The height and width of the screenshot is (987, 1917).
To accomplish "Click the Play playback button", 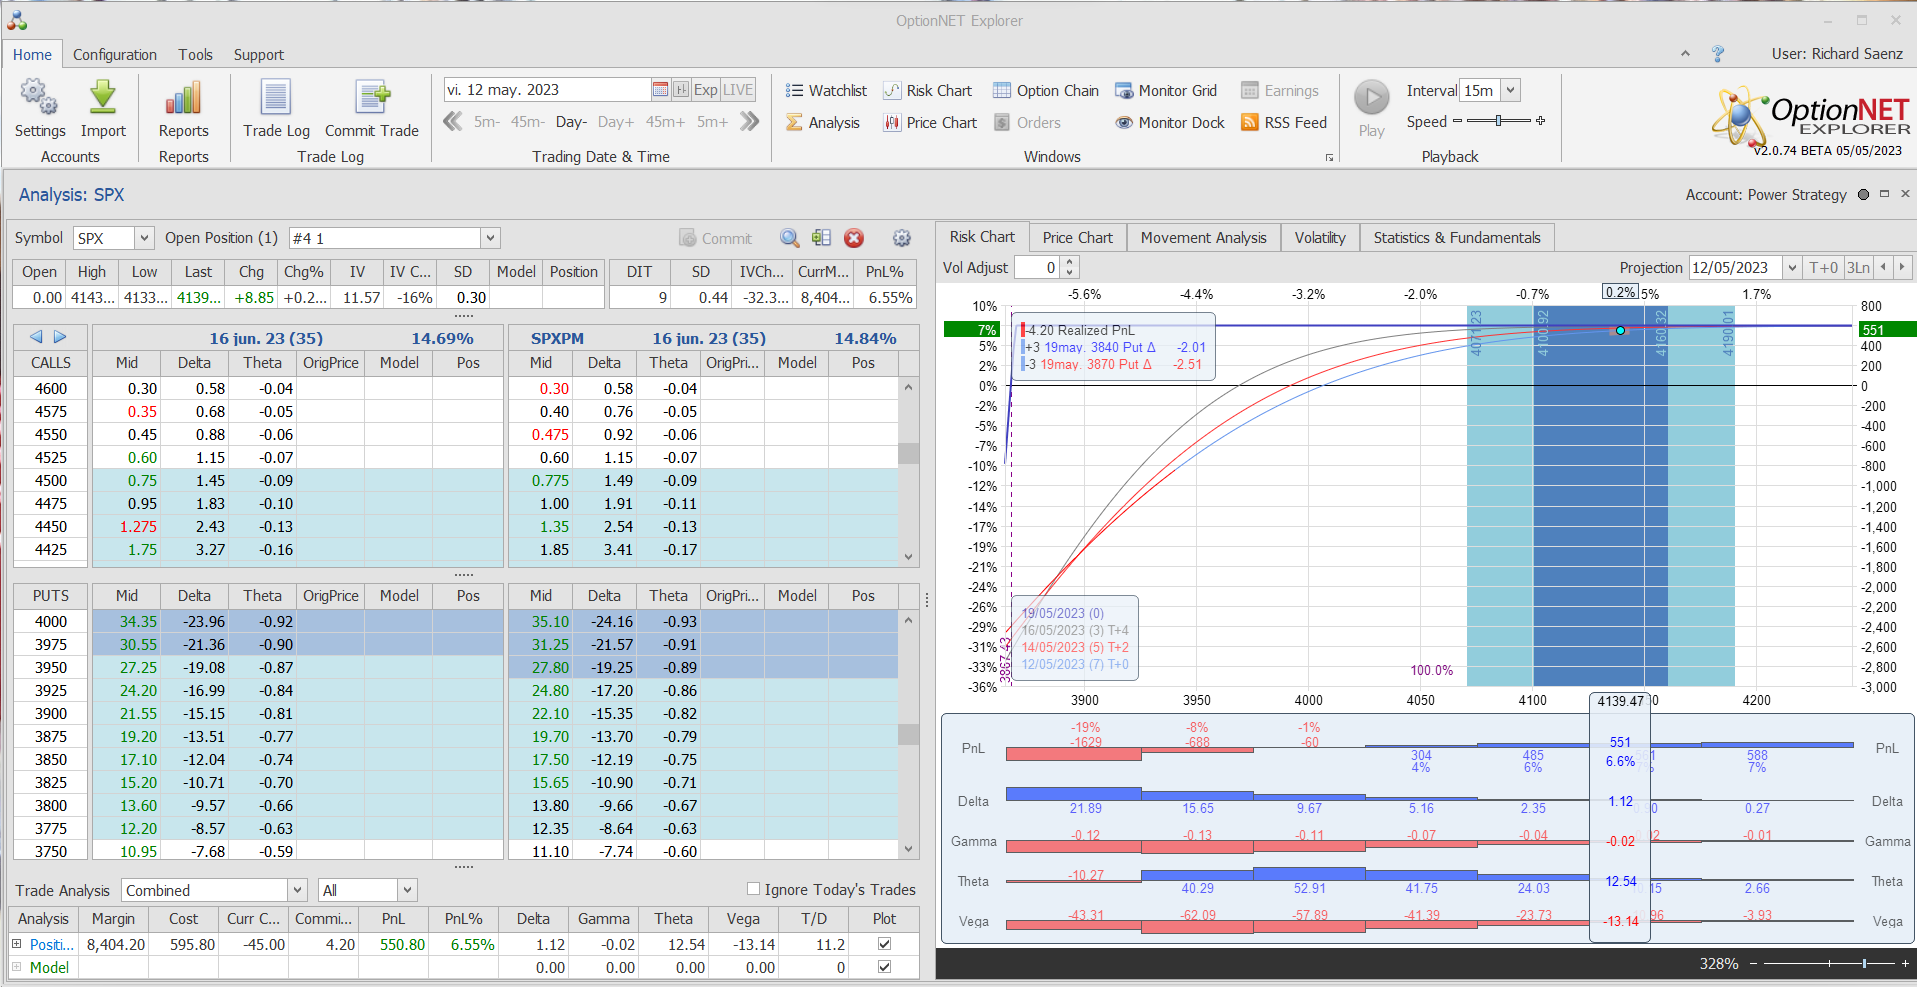I will point(1372,108).
